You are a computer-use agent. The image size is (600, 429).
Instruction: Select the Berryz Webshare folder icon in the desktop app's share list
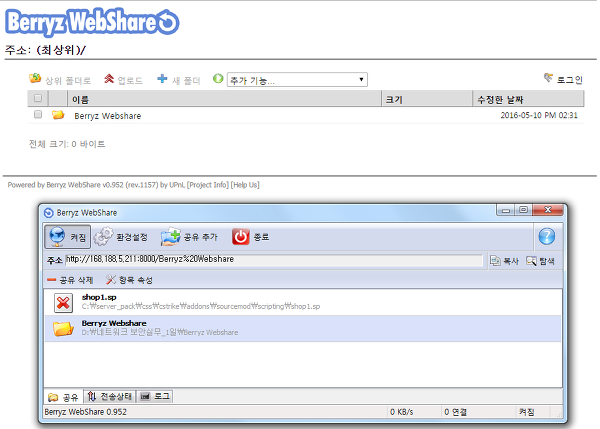click(x=63, y=328)
